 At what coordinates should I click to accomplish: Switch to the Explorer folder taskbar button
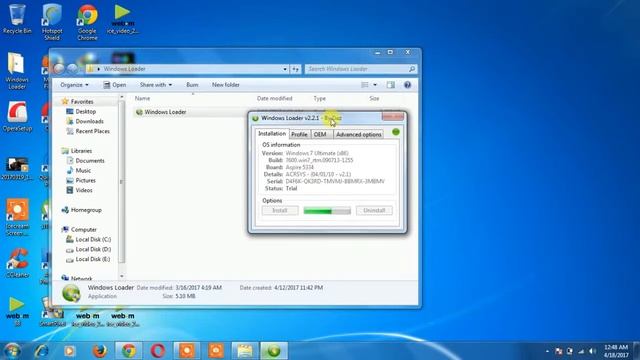click(x=245, y=351)
